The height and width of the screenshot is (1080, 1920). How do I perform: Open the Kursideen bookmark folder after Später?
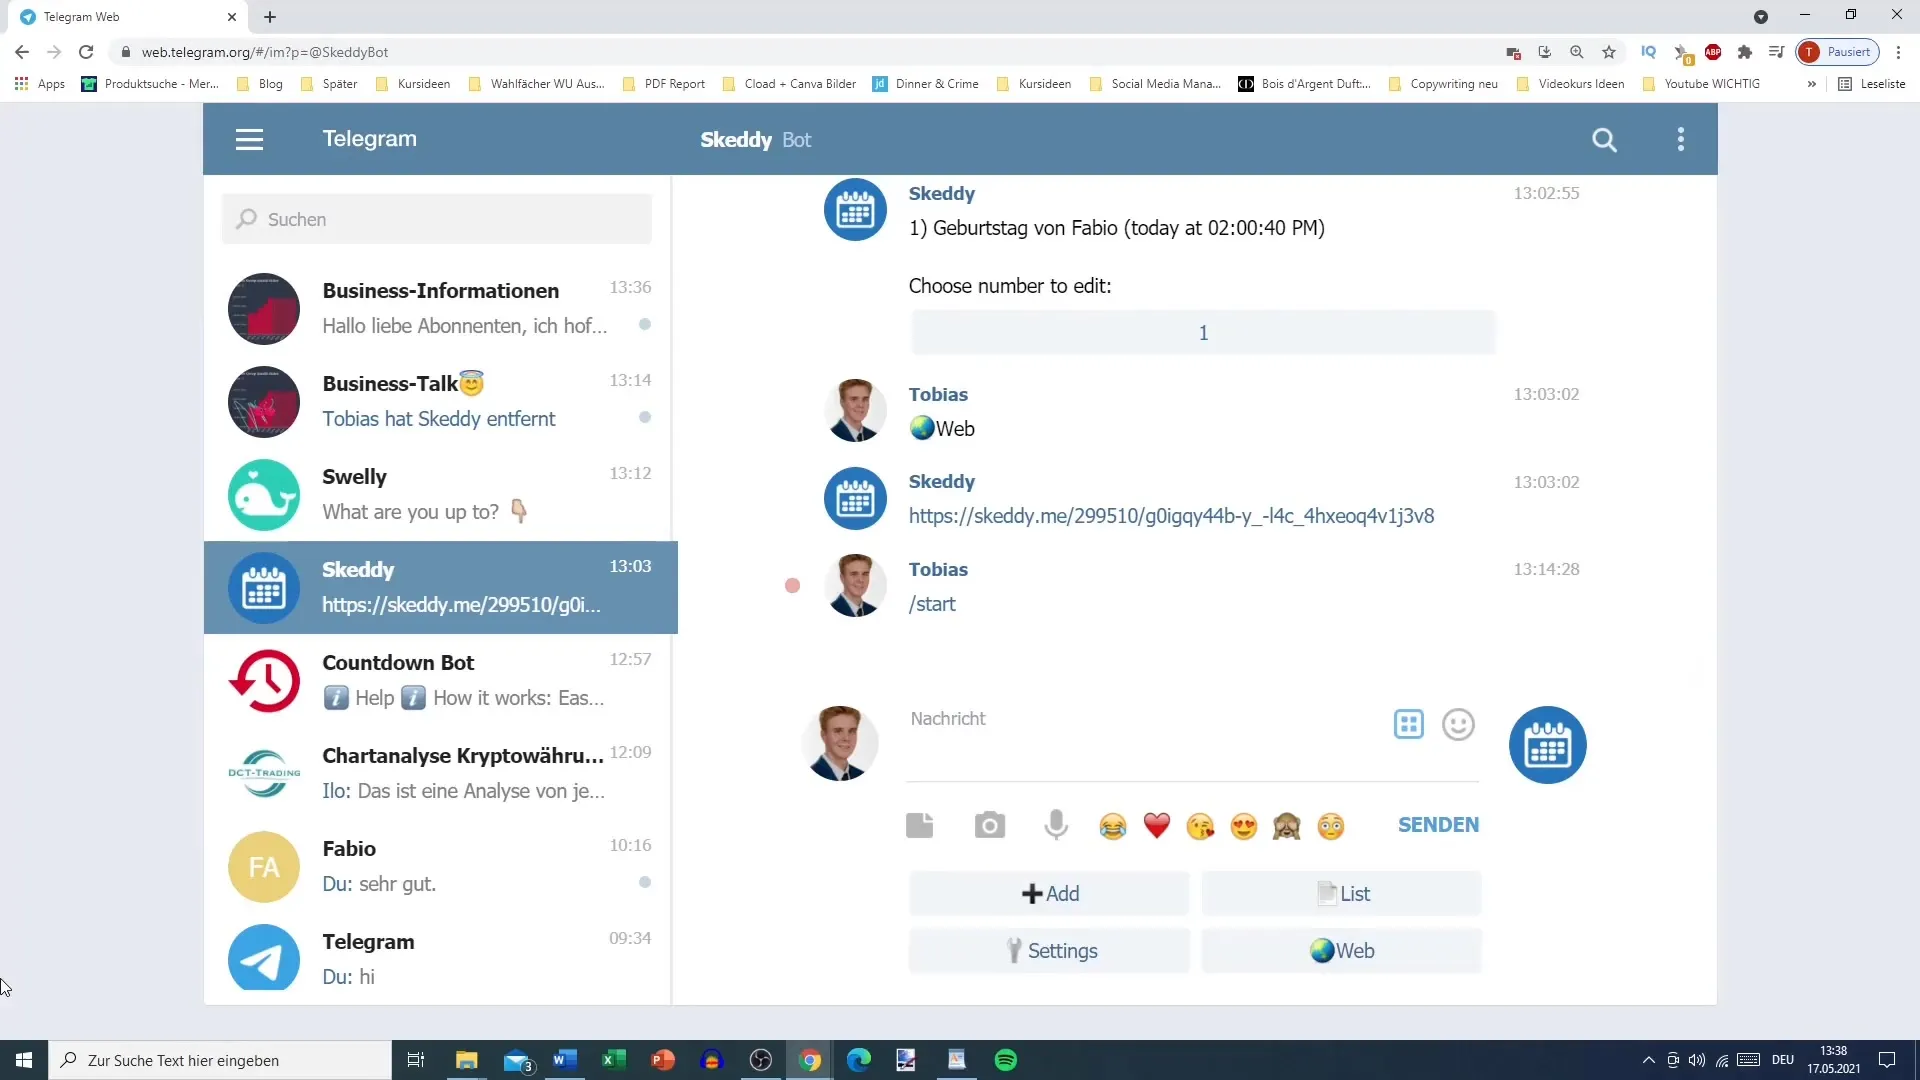point(413,84)
